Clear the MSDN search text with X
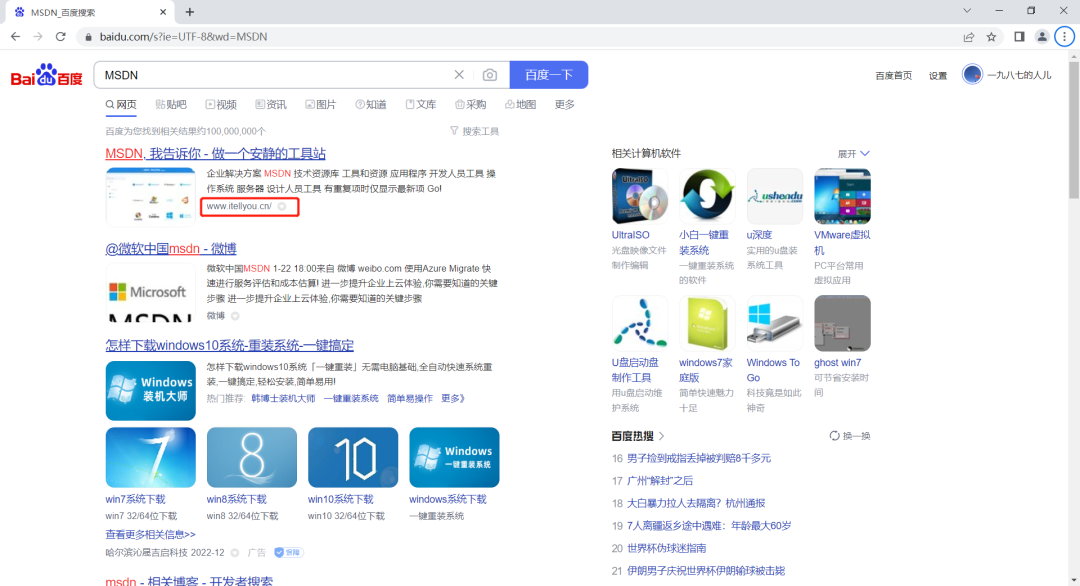The height and width of the screenshot is (586, 1080). pyautogui.click(x=459, y=74)
